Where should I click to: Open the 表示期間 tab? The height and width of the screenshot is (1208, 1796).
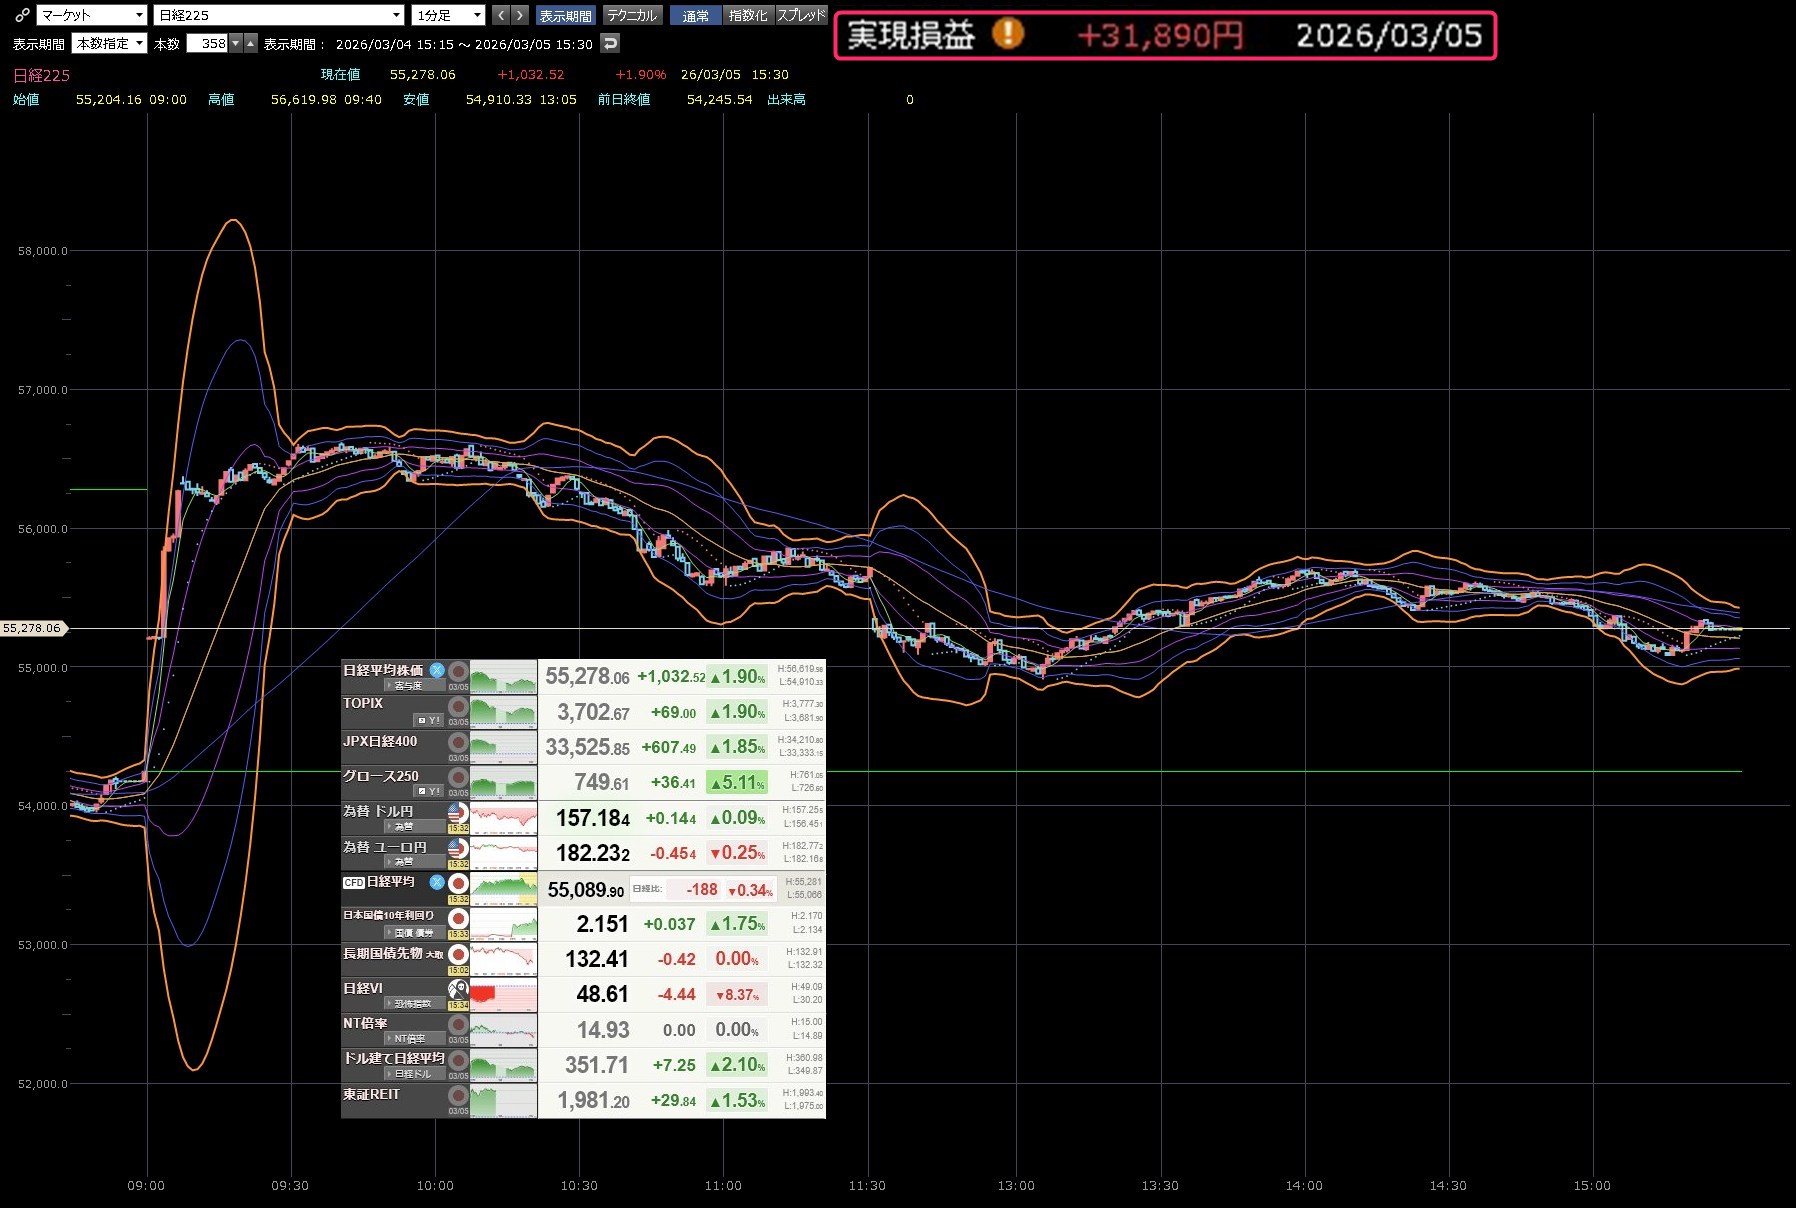[x=565, y=15]
